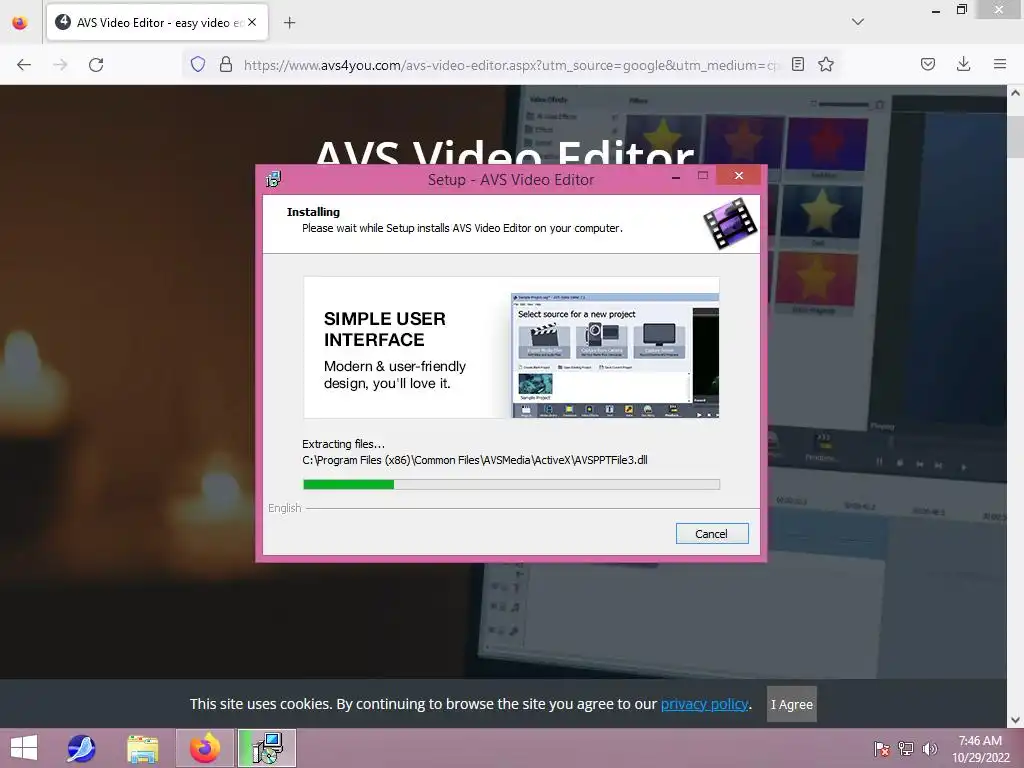The width and height of the screenshot is (1024, 768).
Task: Open Firefox downloads panel
Action: coord(963,64)
